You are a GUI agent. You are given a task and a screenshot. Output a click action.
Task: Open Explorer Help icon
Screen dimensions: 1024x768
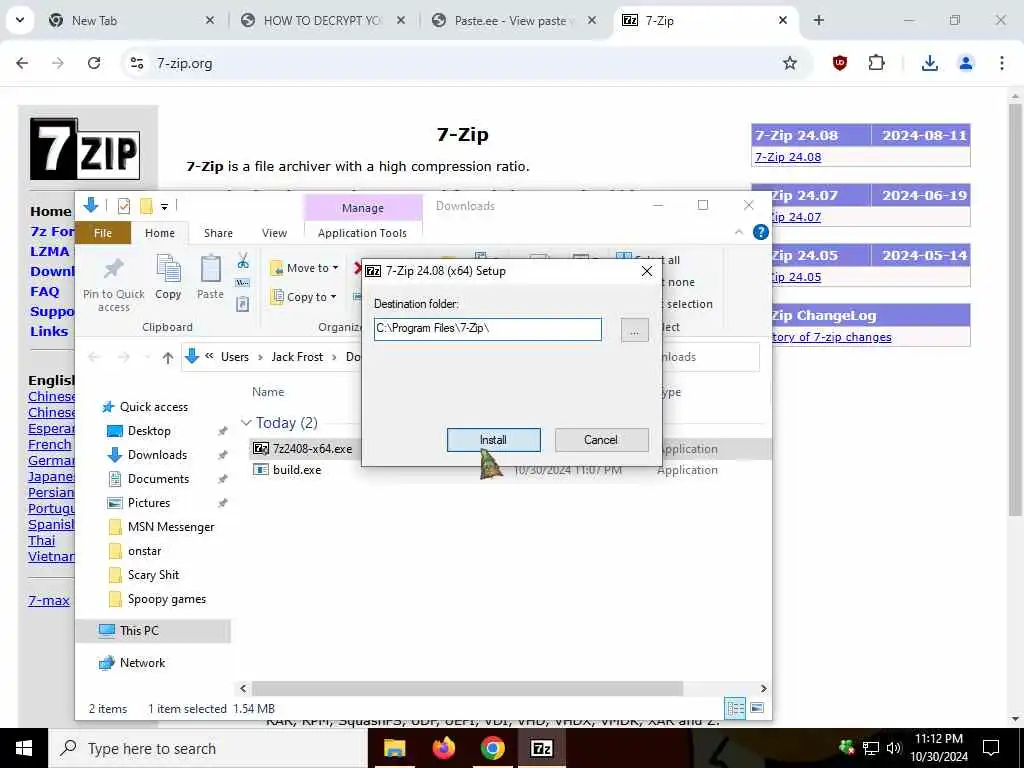pos(761,232)
